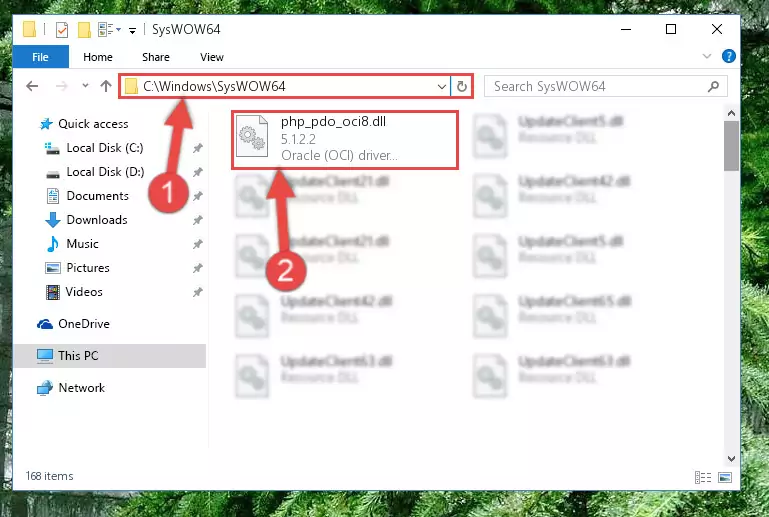Open the Customize Quick Access Toolbar arrow
The width and height of the screenshot is (769, 517).
pos(132,30)
